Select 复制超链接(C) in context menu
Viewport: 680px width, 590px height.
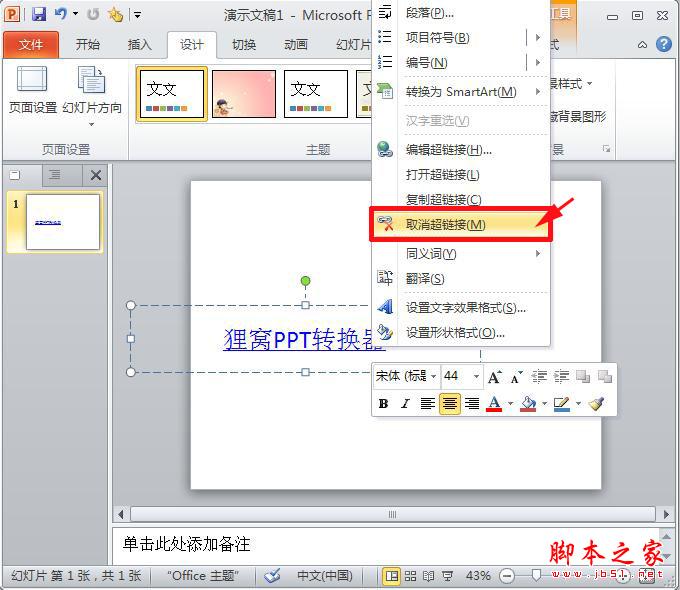(461, 200)
